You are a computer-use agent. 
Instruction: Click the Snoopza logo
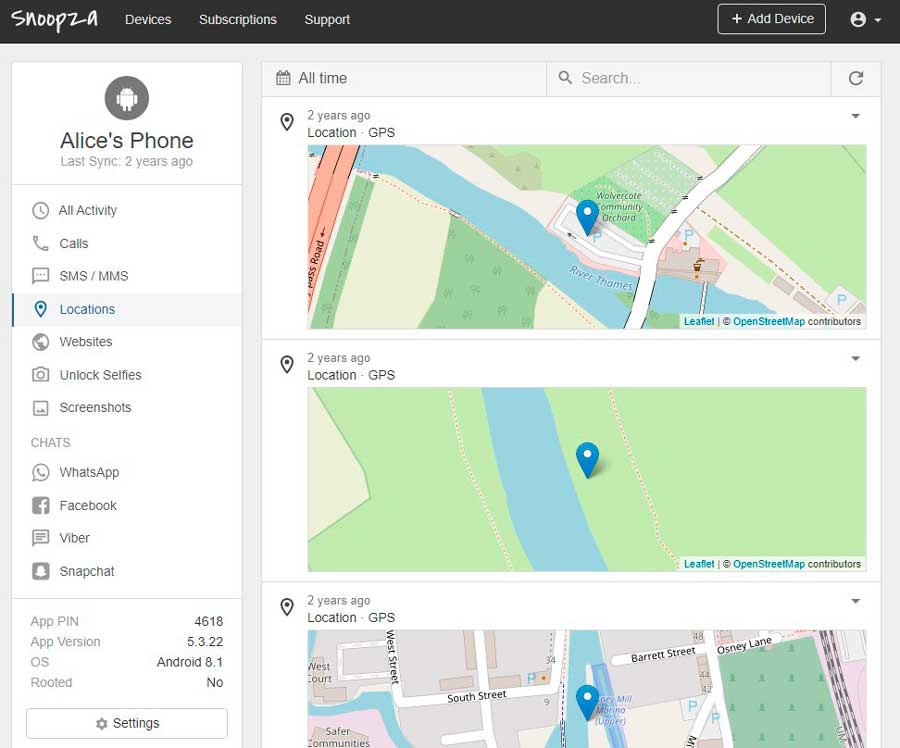click(55, 20)
